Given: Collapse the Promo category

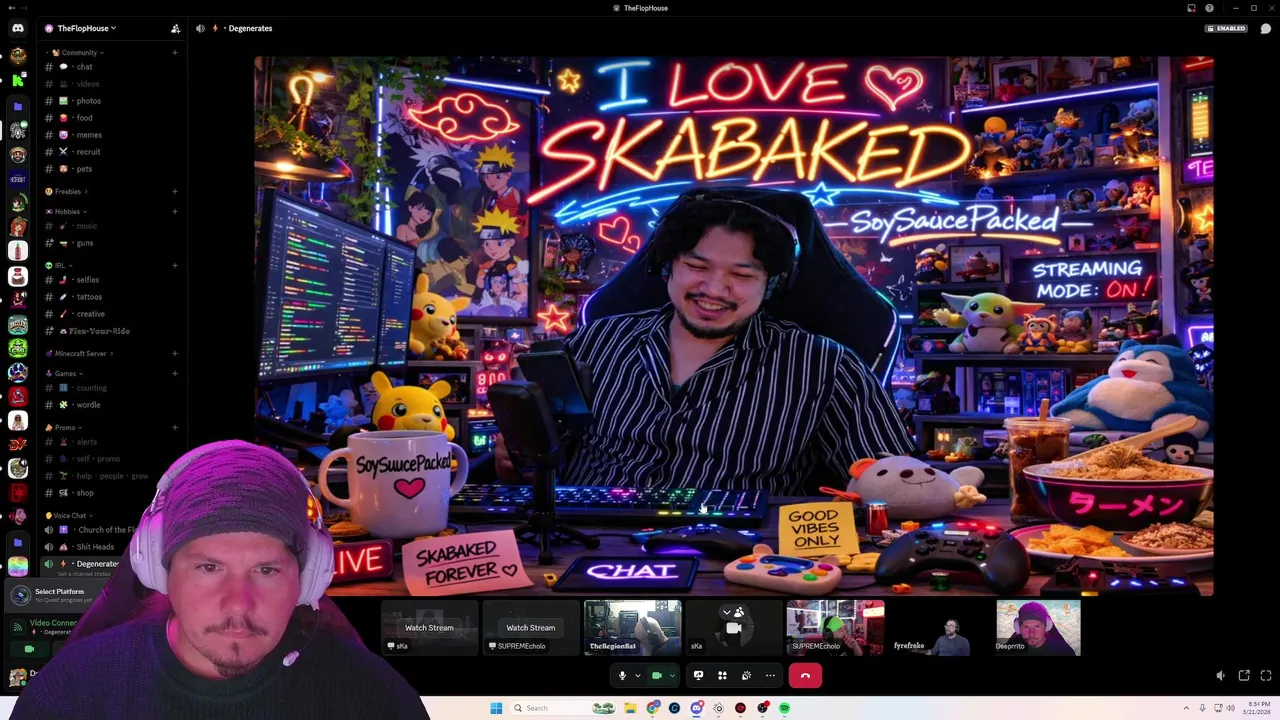Looking at the screenshot, I should [x=65, y=427].
